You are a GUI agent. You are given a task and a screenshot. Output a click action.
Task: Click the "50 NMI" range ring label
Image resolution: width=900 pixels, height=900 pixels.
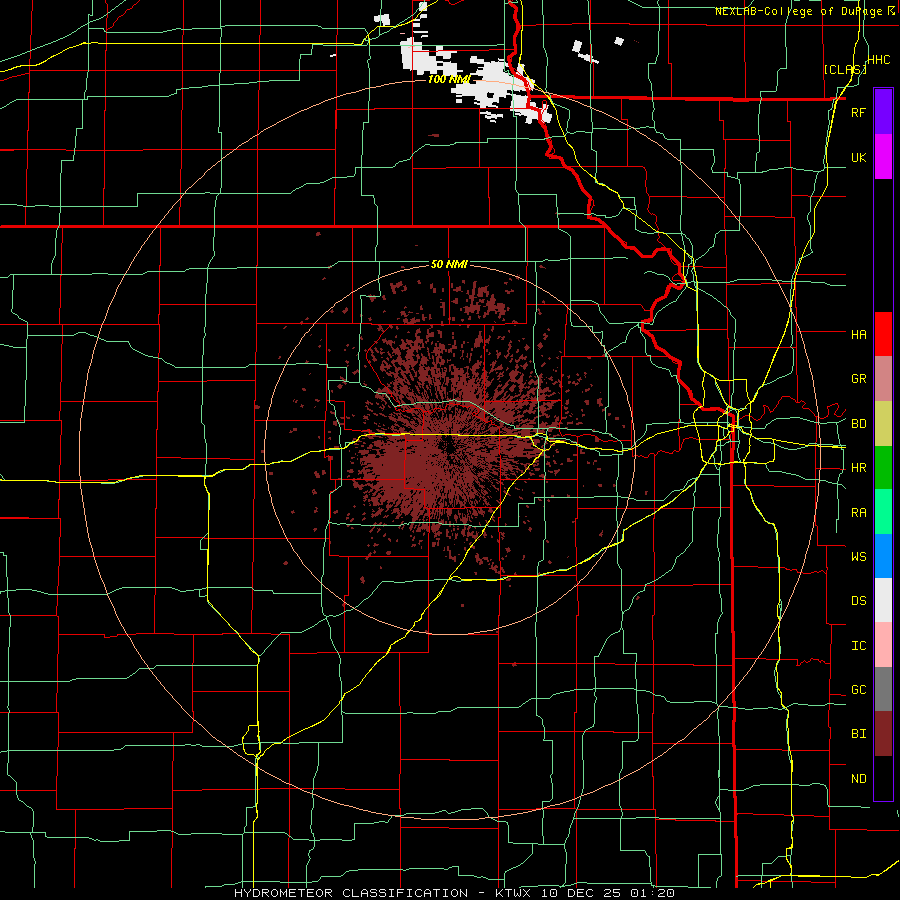[449, 264]
